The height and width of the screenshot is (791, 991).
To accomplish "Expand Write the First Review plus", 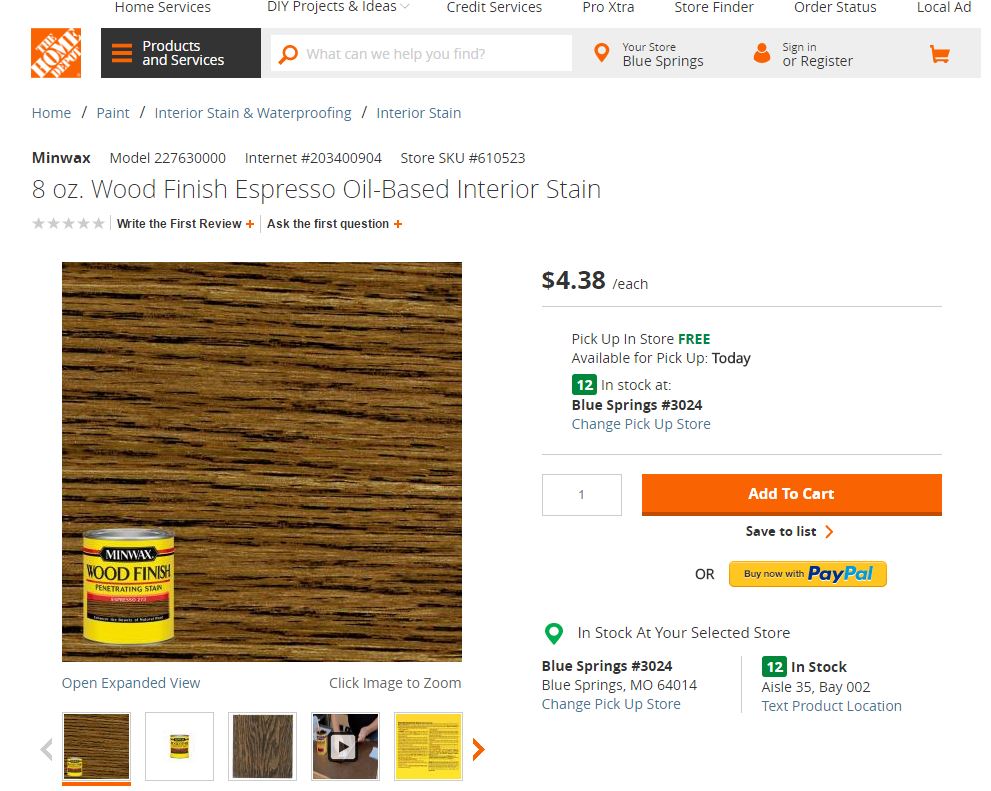I will click(250, 224).
